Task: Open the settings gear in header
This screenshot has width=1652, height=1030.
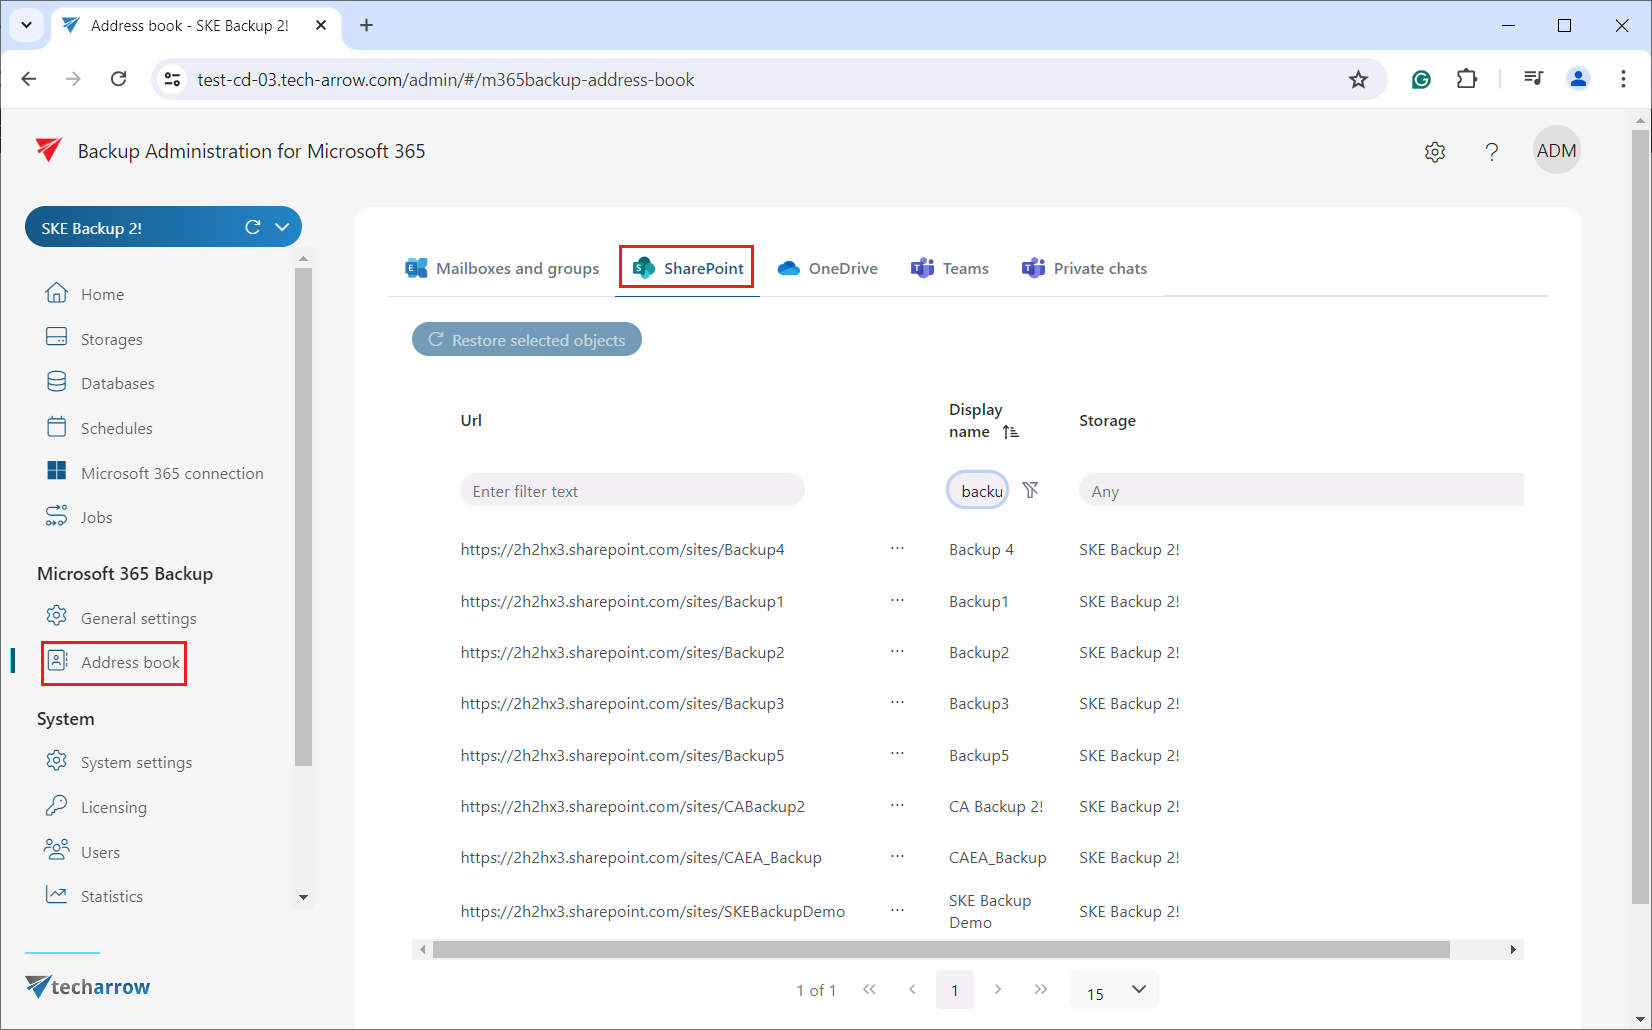Action: [x=1434, y=152]
